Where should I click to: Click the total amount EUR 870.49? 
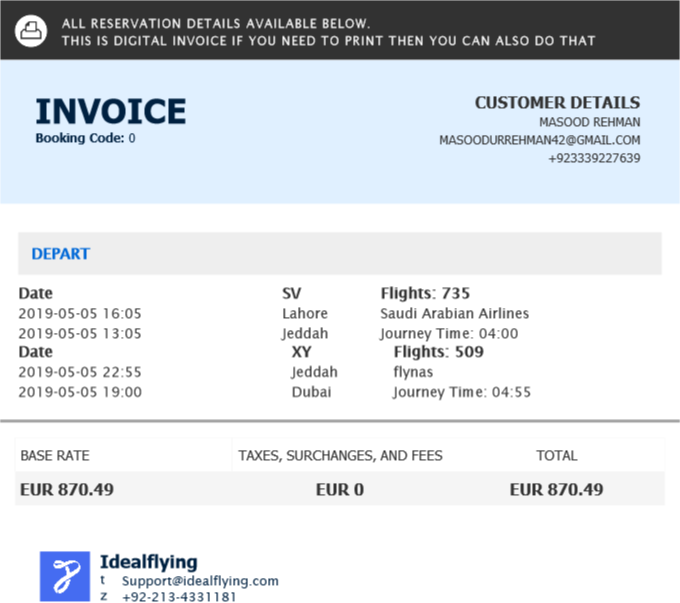click(x=556, y=490)
